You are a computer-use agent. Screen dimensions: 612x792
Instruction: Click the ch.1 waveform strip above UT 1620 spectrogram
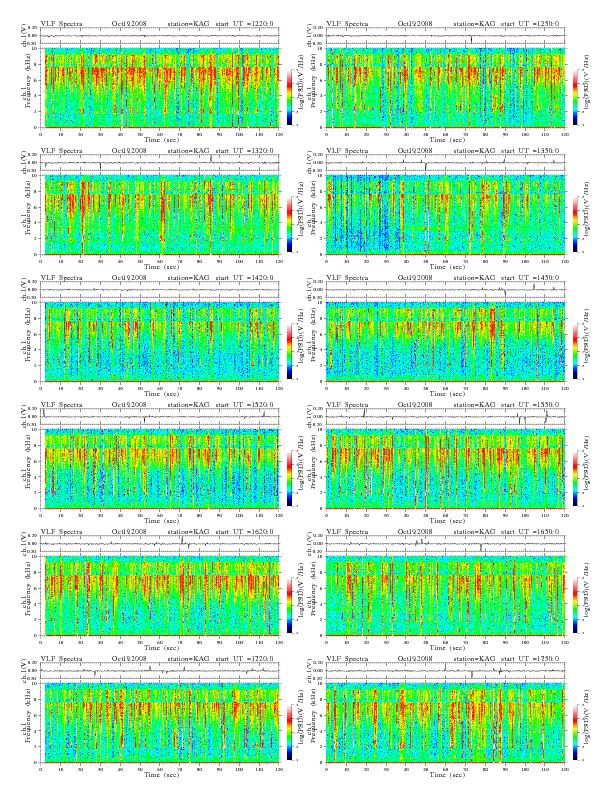[x=160, y=544]
